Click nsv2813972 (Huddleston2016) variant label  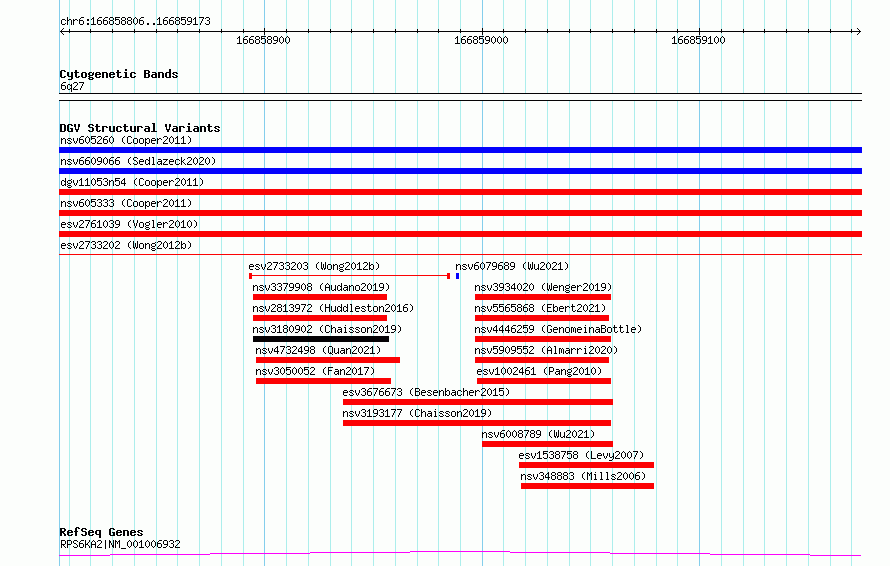333,308
